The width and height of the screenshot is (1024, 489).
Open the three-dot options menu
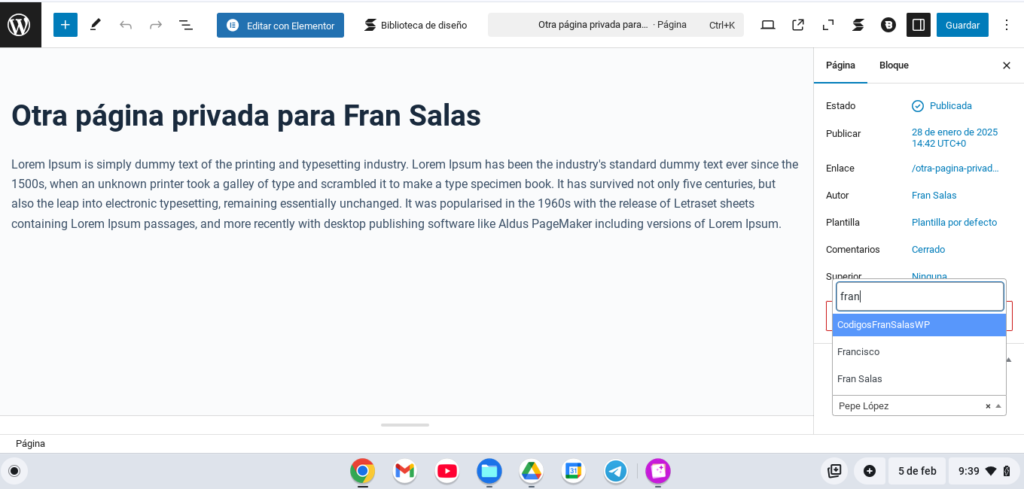1006,25
